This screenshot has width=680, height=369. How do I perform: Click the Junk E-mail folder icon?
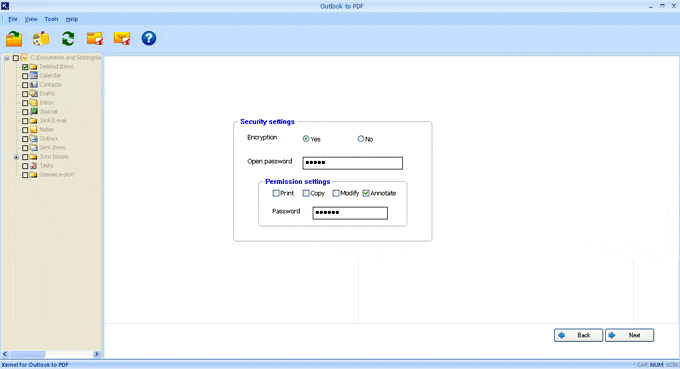click(x=33, y=121)
